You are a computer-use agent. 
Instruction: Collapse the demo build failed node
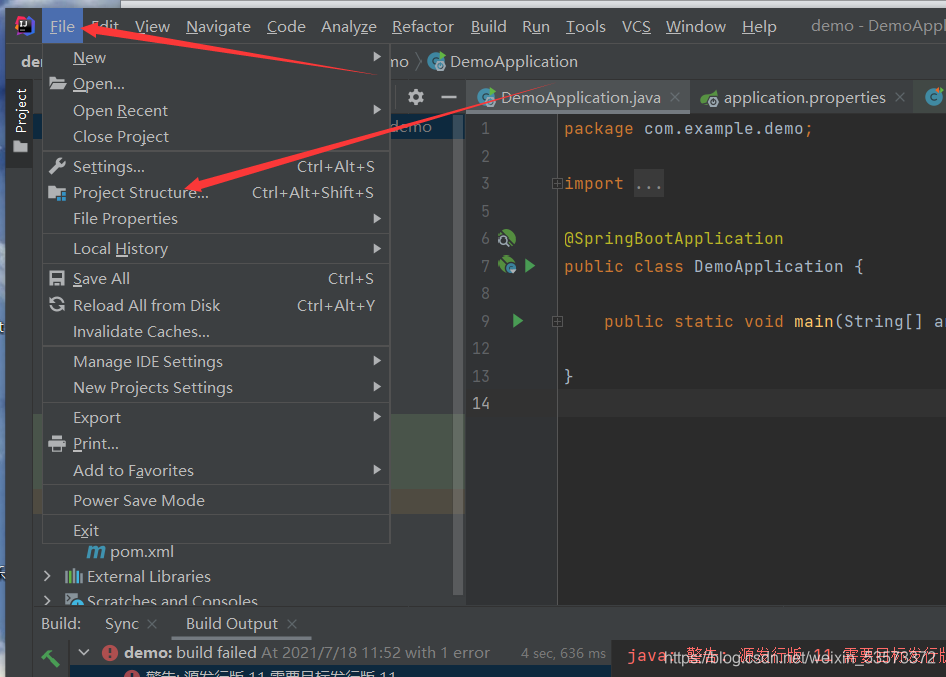point(84,652)
